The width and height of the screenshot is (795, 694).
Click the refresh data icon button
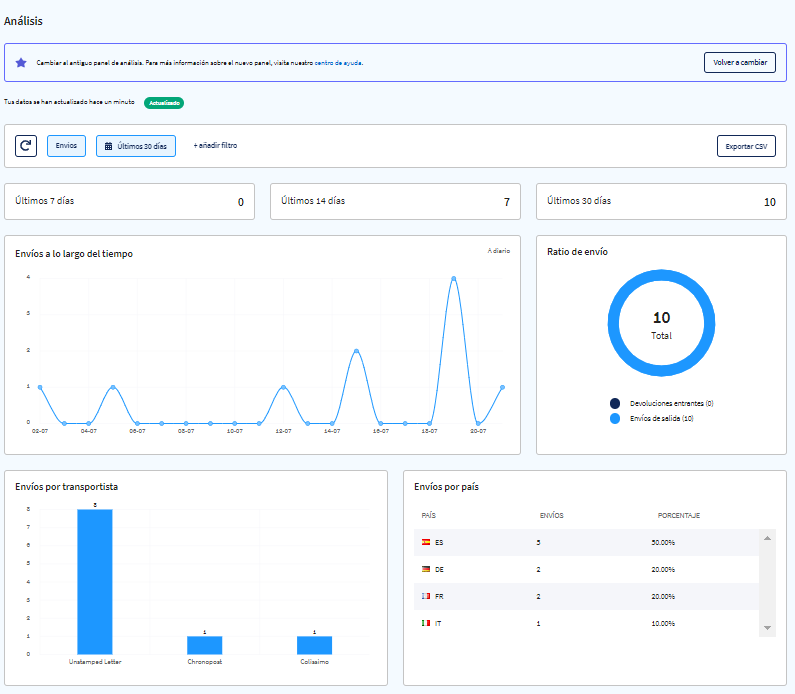pyautogui.click(x=26, y=146)
